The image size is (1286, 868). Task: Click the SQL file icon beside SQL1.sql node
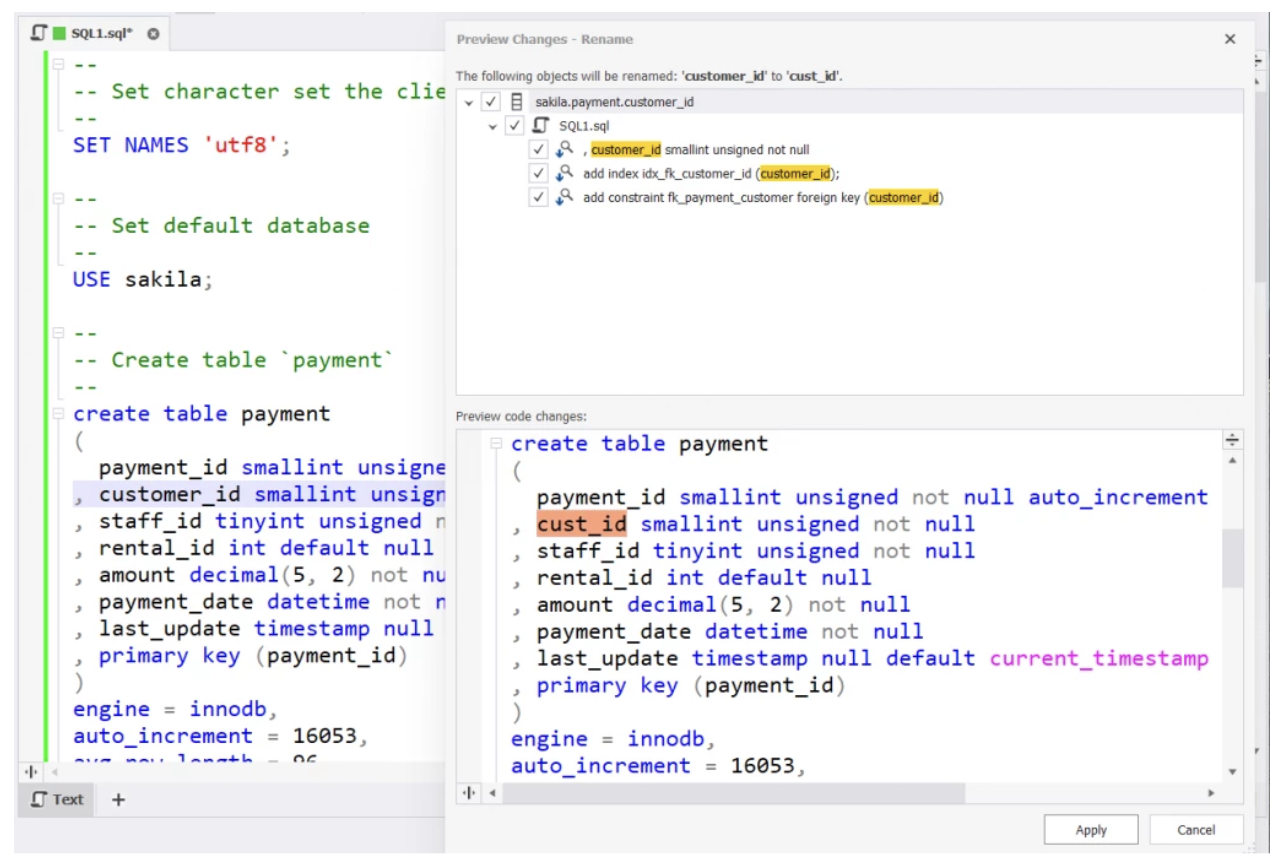(x=541, y=126)
